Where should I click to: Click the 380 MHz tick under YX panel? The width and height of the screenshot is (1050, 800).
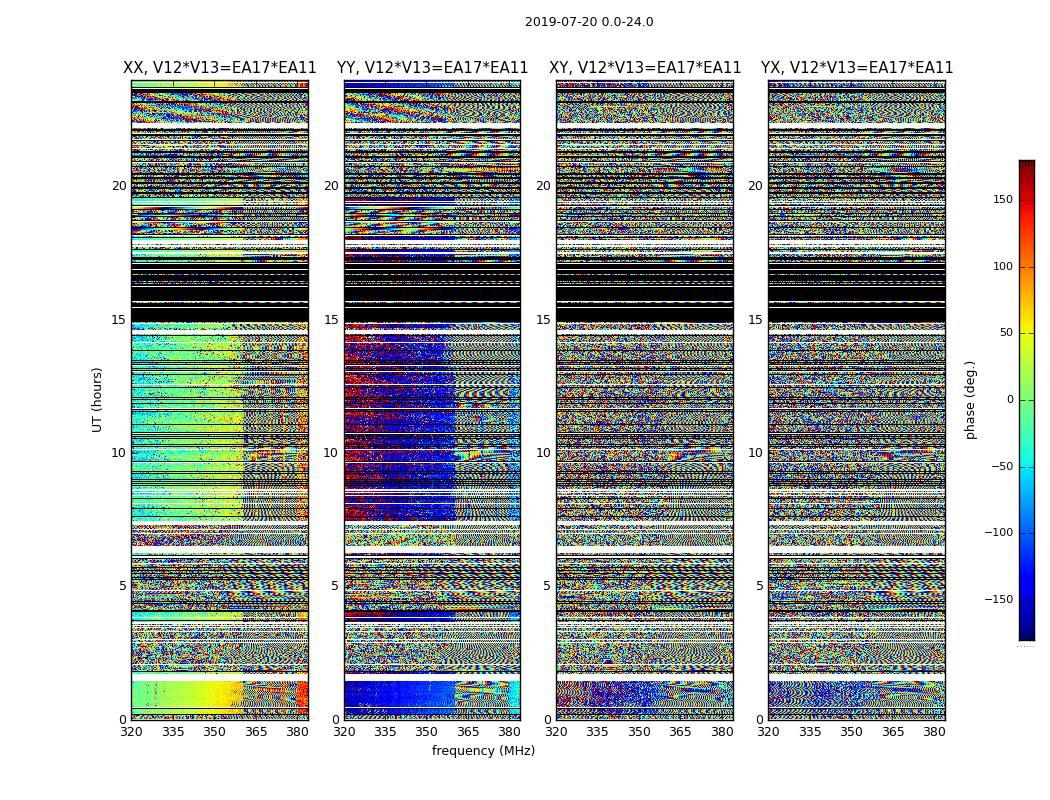click(x=934, y=732)
